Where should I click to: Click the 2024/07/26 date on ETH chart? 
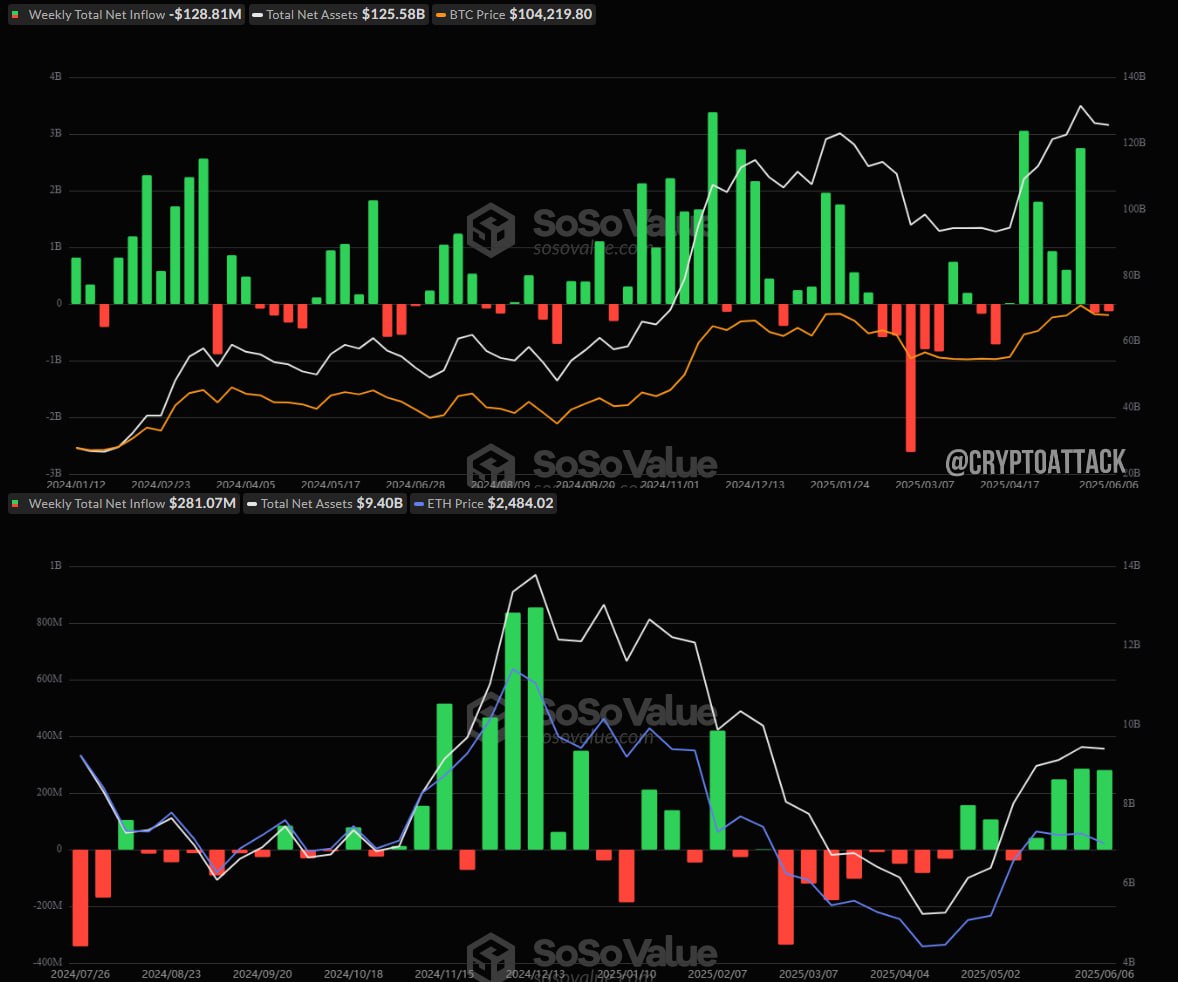[x=80, y=974]
